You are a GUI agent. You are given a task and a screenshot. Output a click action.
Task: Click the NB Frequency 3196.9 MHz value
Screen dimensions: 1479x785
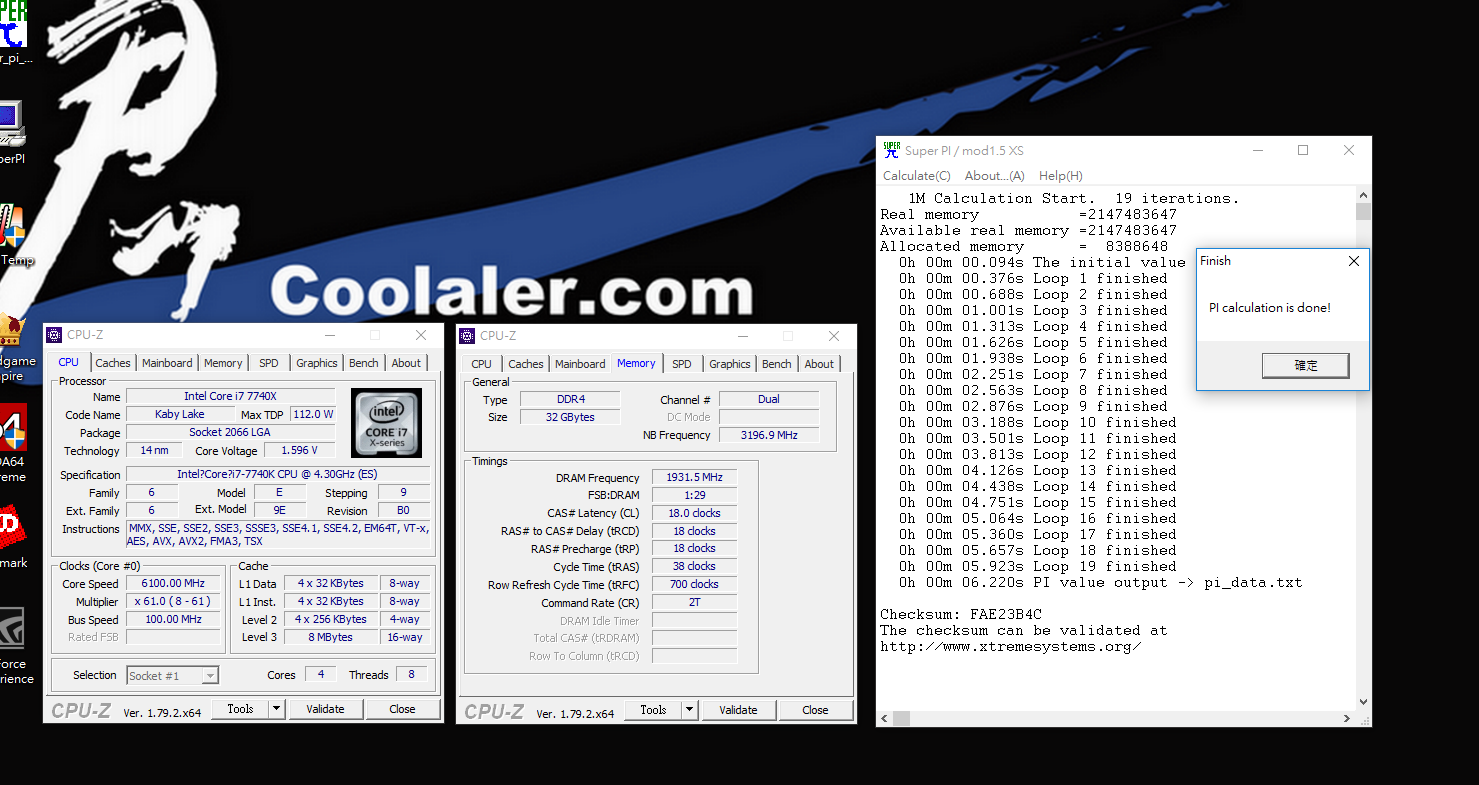click(769, 435)
